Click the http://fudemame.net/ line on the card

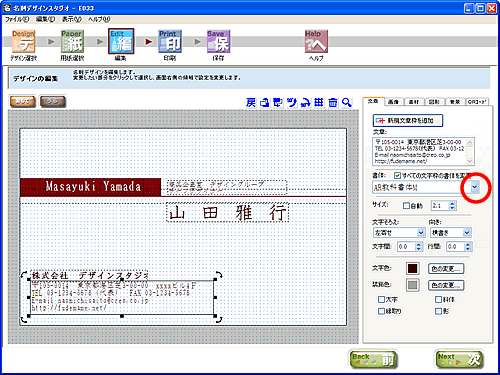click(69, 308)
